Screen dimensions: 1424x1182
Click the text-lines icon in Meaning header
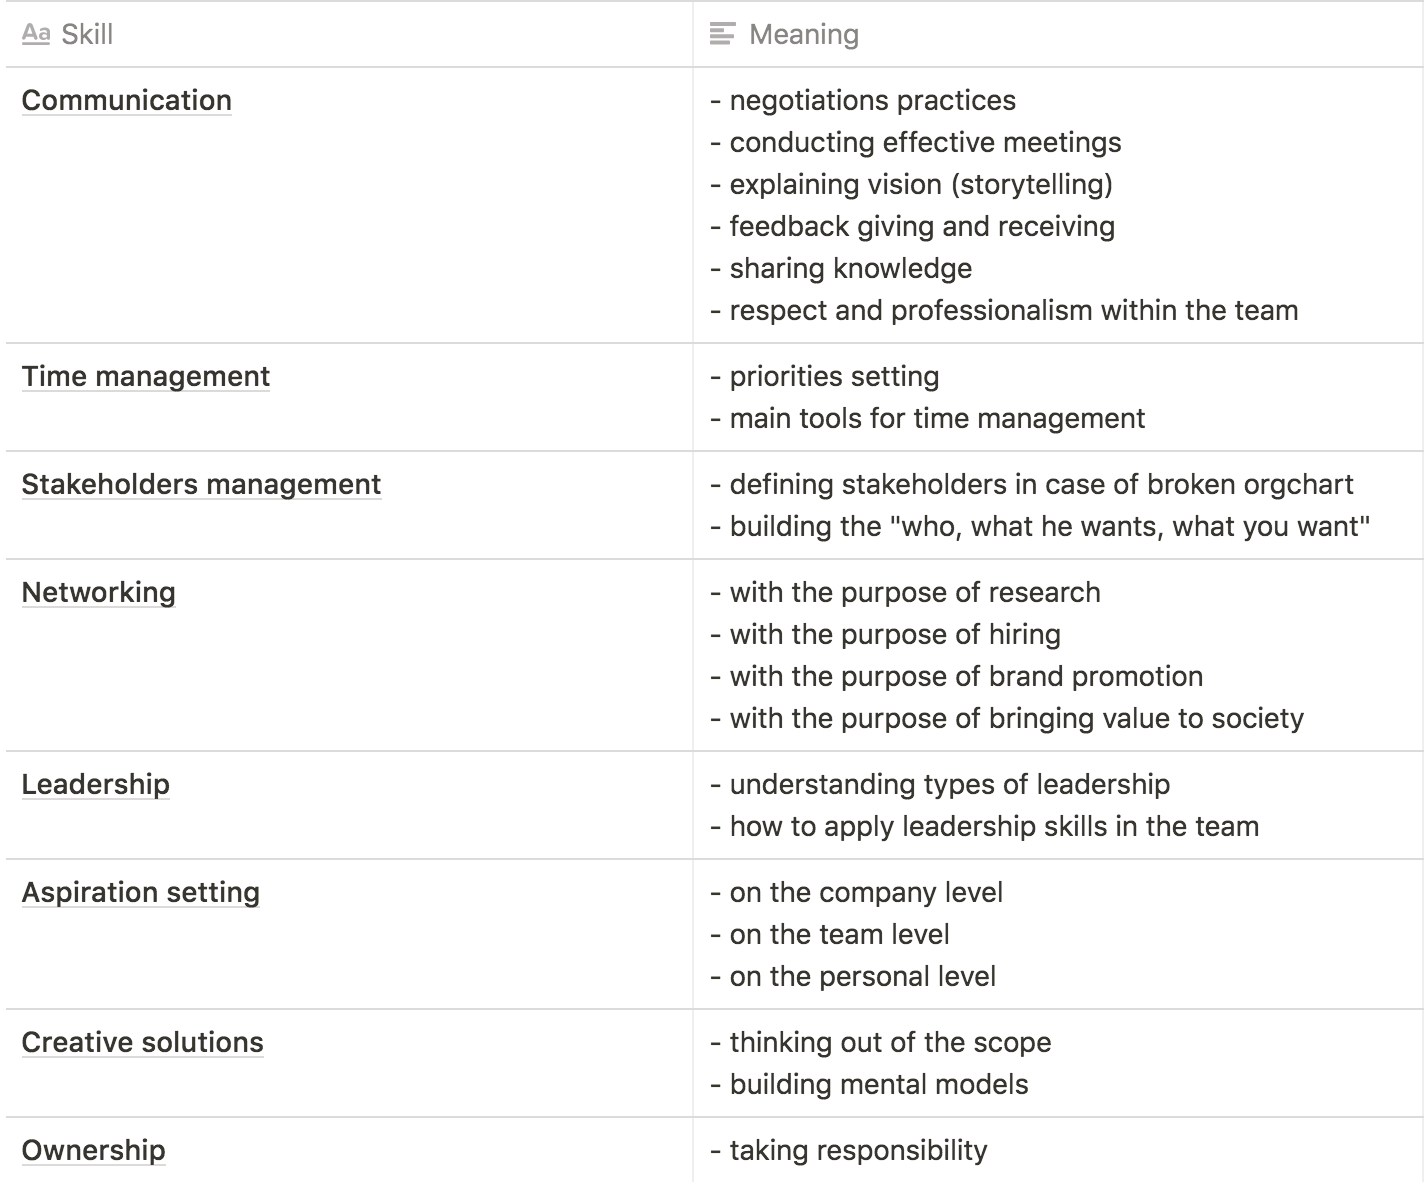tap(721, 34)
